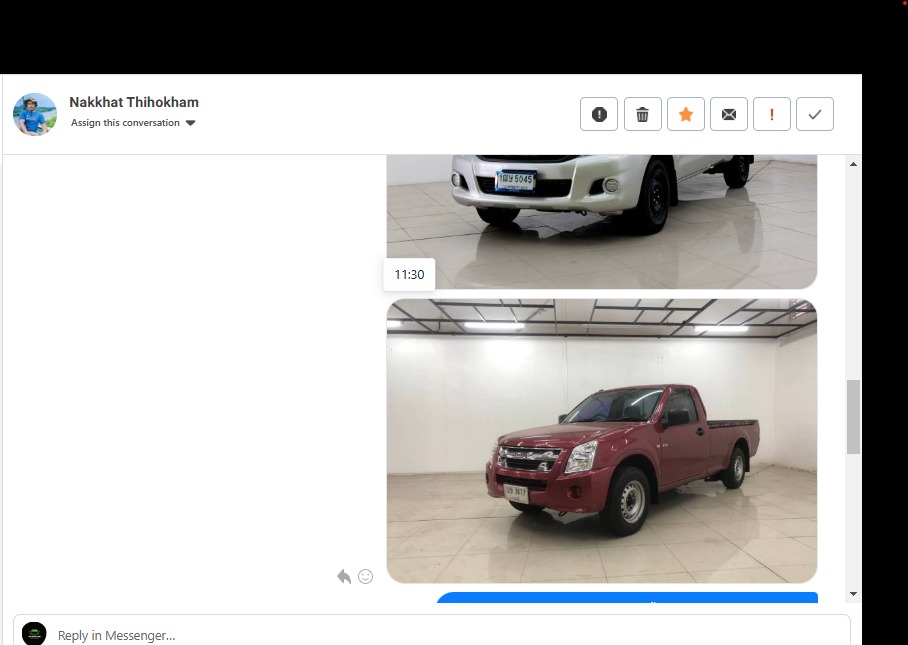
Task: Click the 11:30 timestamp label
Action: point(409,274)
